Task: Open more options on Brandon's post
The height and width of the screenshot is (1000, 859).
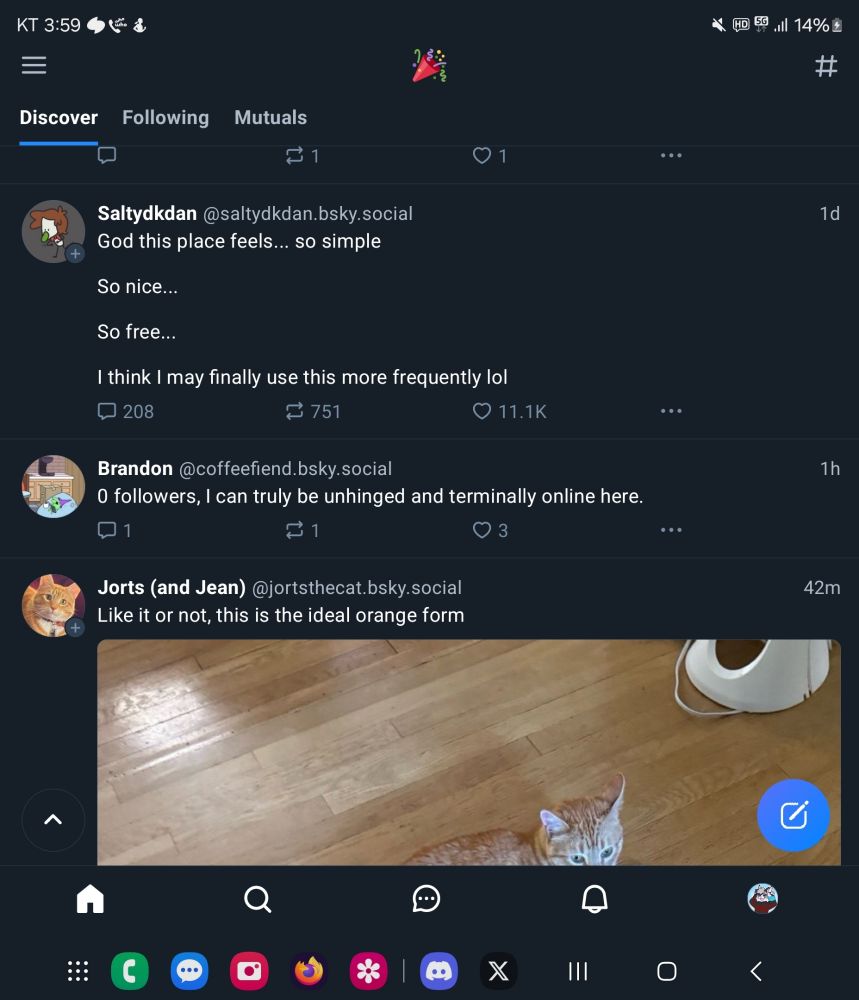Action: click(x=671, y=530)
